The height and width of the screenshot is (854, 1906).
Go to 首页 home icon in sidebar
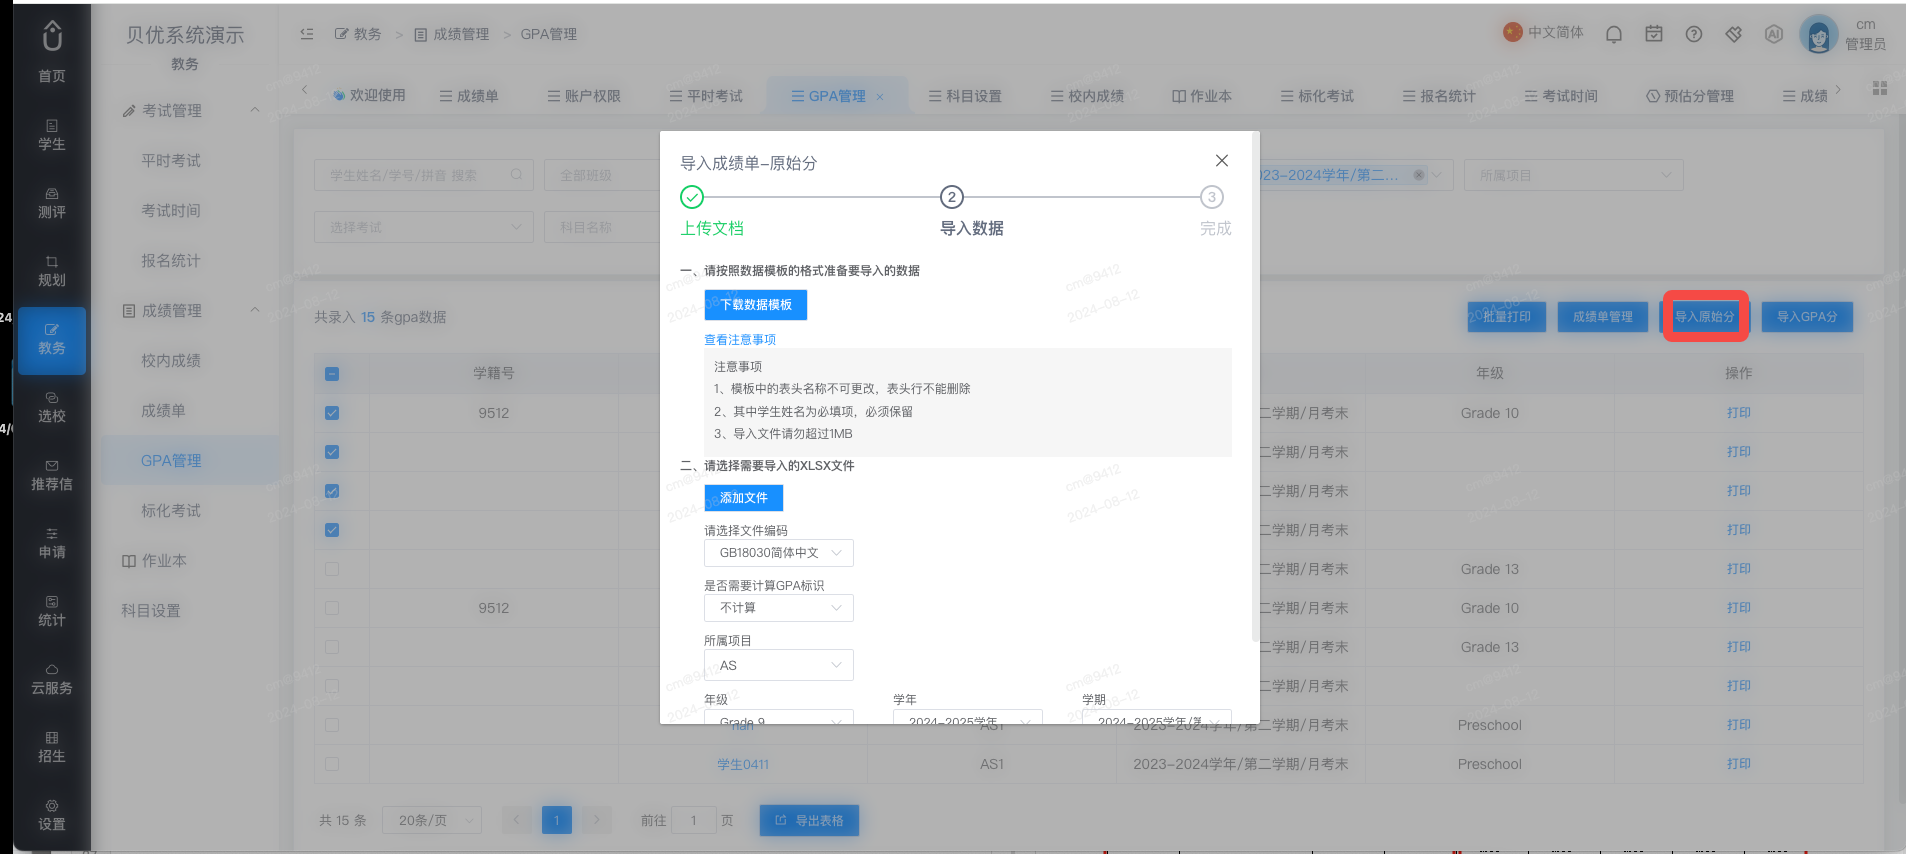pos(52,52)
